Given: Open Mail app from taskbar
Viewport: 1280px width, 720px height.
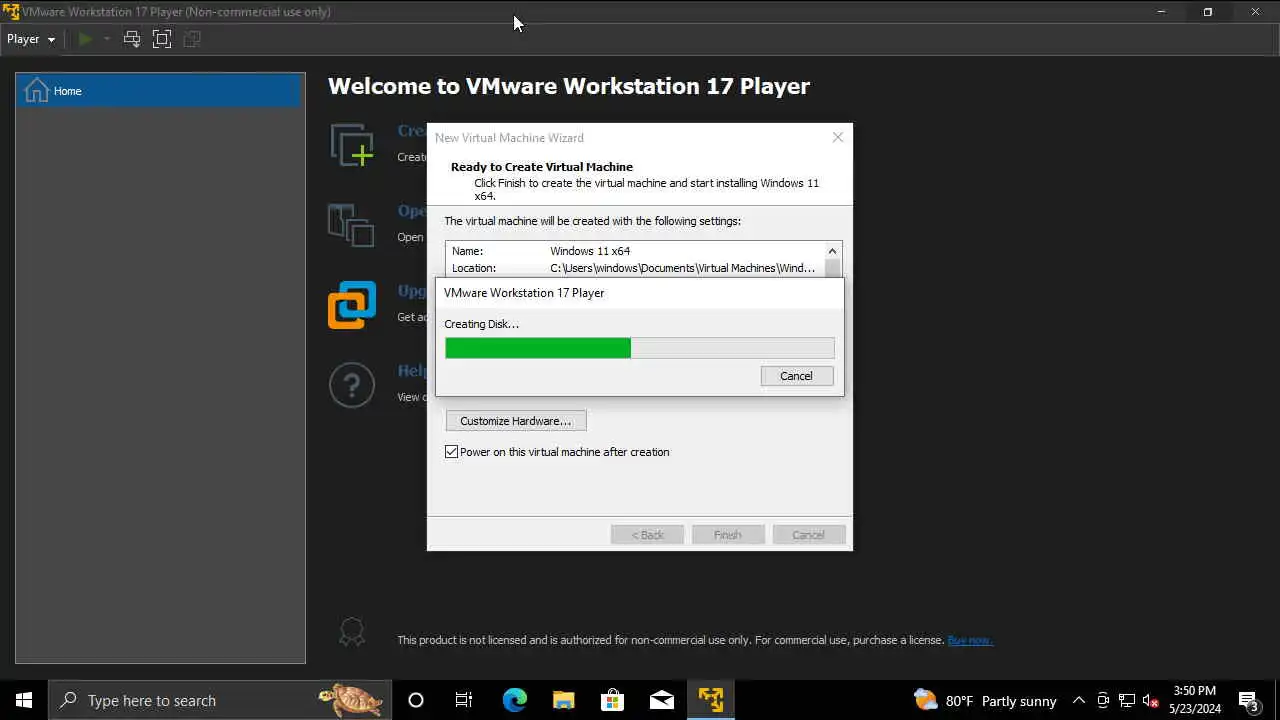Looking at the screenshot, I should point(661,700).
